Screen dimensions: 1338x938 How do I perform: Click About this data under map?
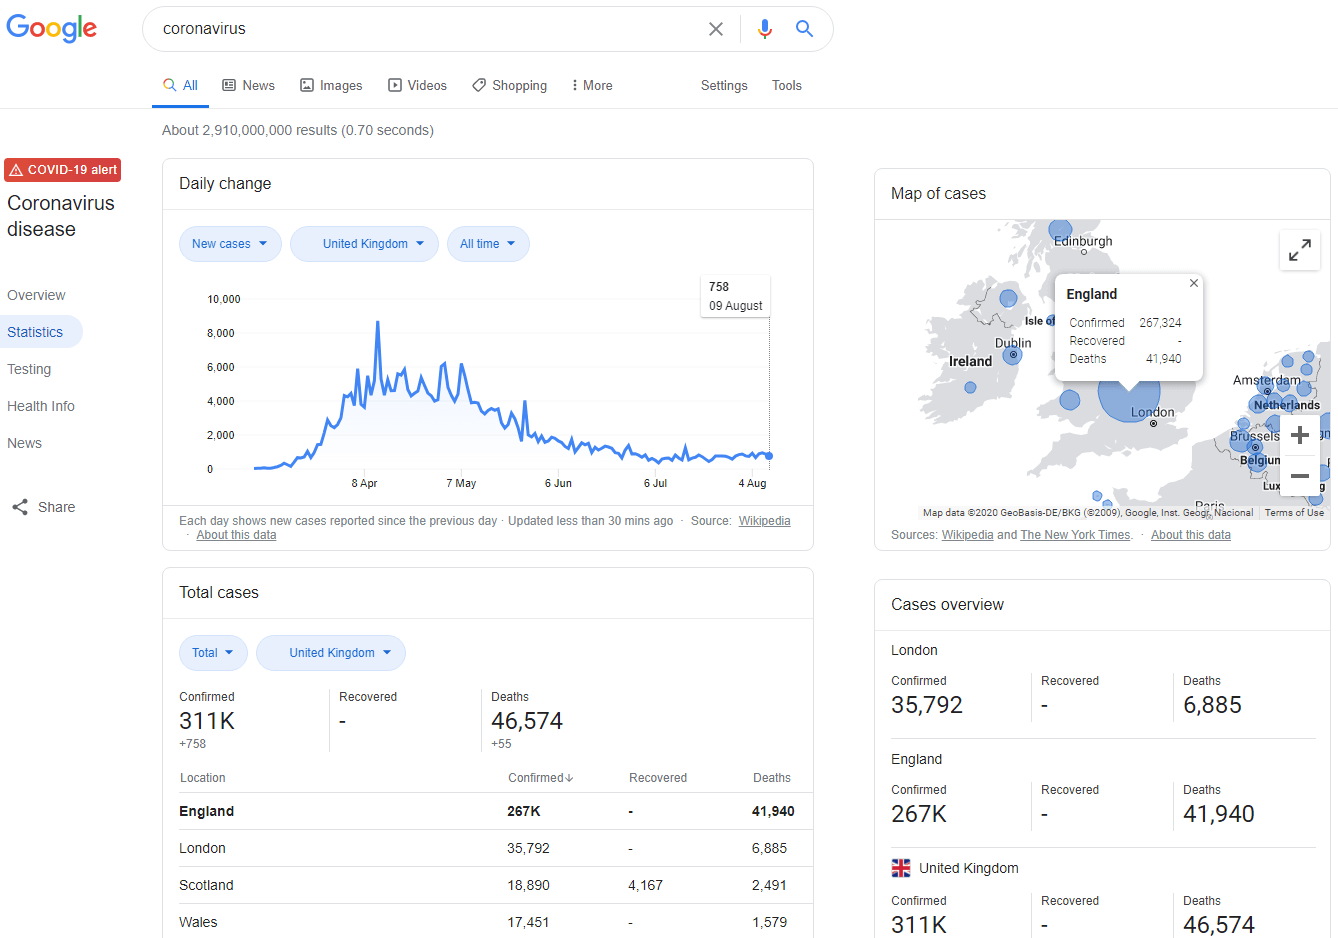pos(1190,535)
